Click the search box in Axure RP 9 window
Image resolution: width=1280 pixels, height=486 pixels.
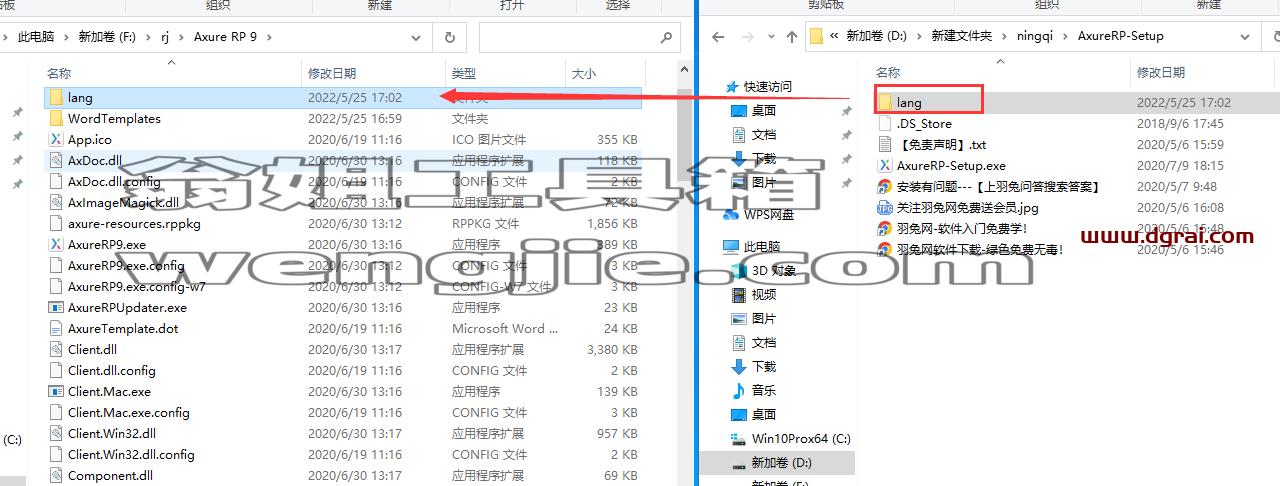580,37
